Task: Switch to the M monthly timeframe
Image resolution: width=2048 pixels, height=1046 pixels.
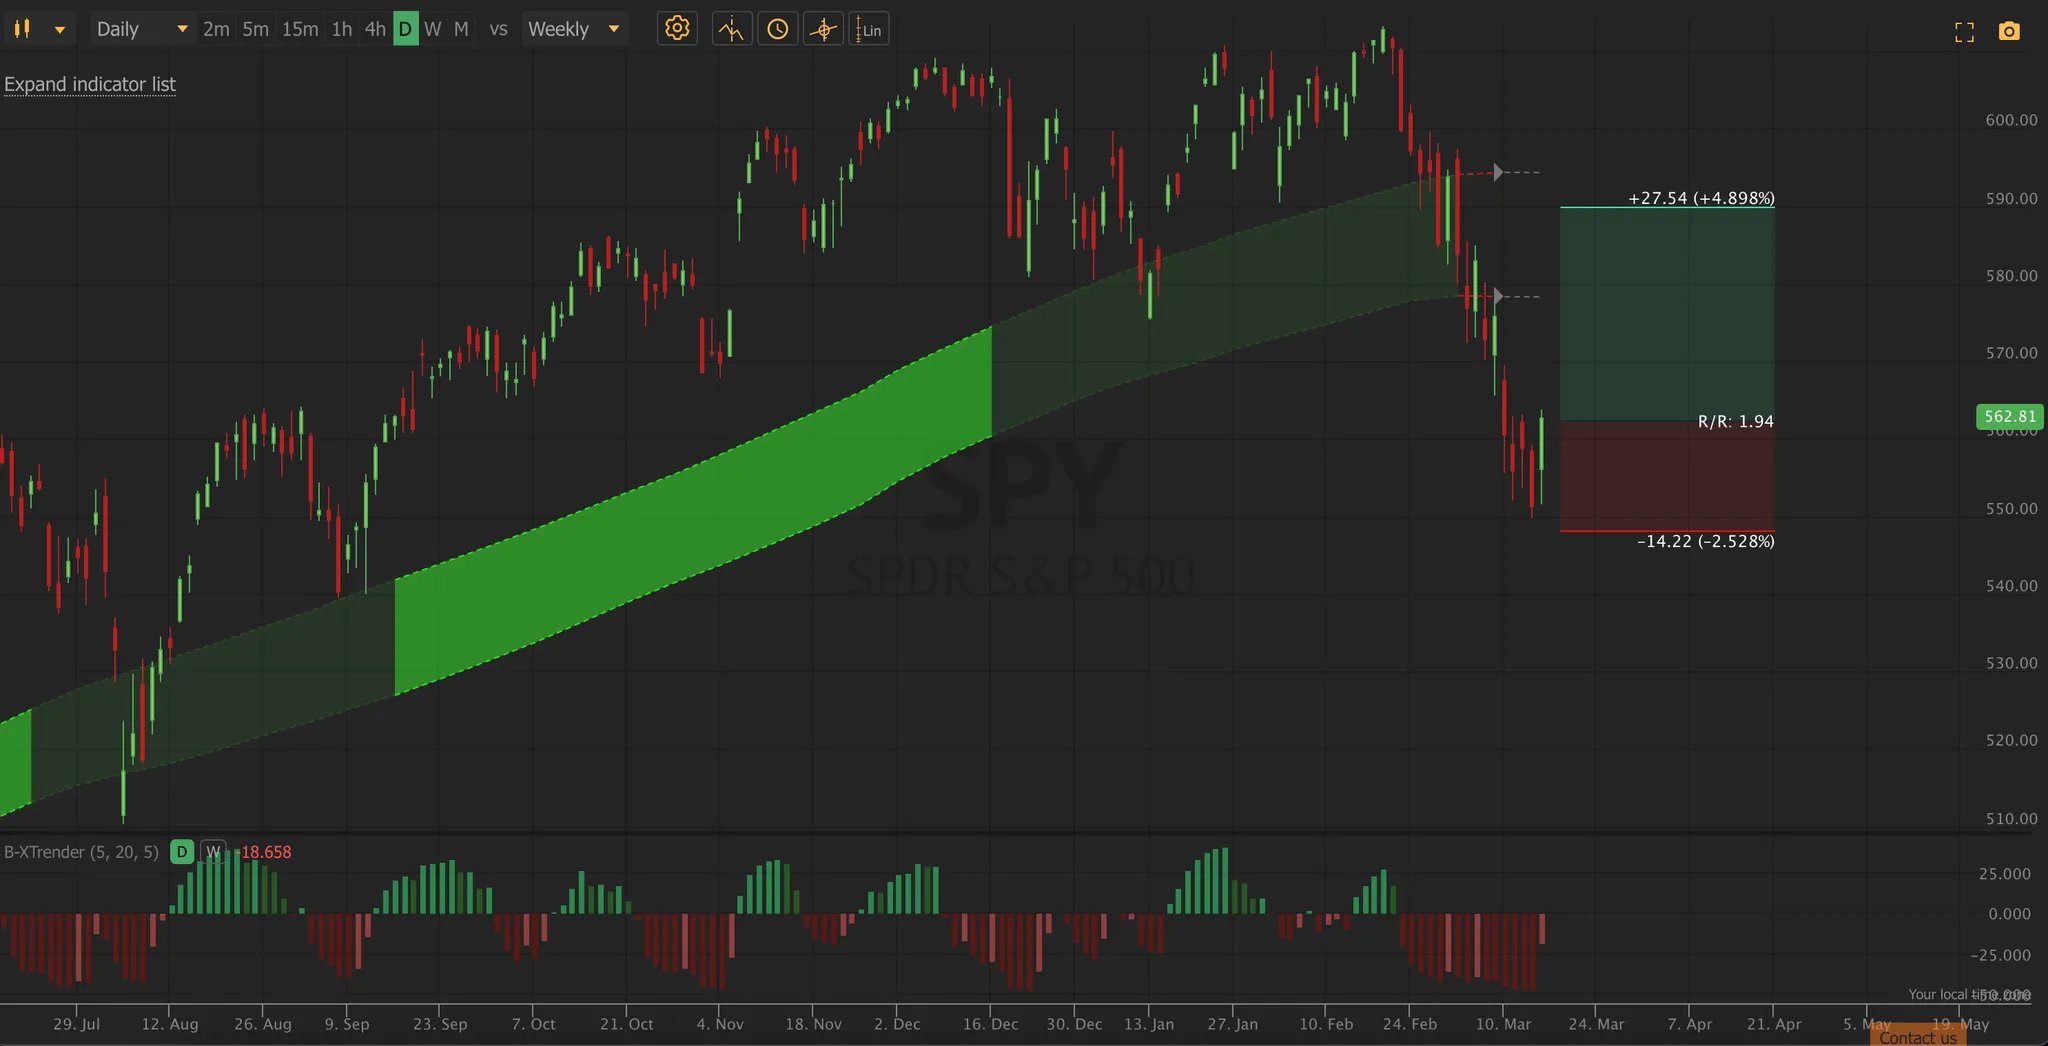Action: point(461,29)
